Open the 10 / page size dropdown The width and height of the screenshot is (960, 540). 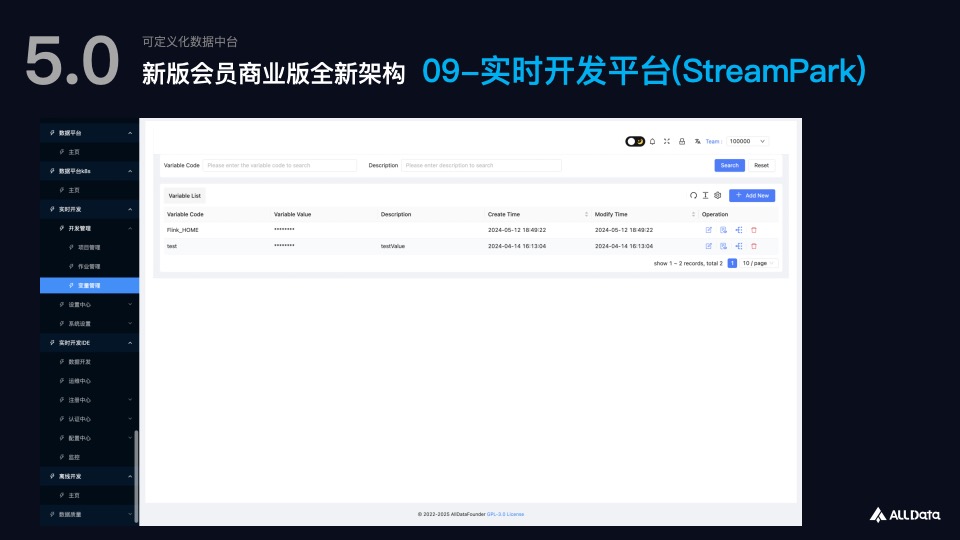[758, 263]
